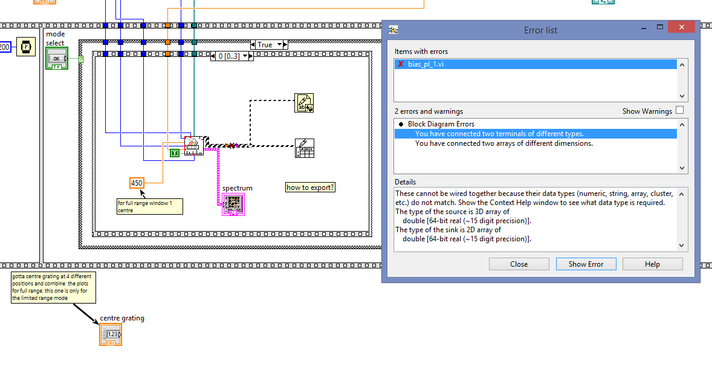Viewport: 712px width, 375px height.
Task: Go to next case of 0 [0..3] structure
Action: pos(251,56)
